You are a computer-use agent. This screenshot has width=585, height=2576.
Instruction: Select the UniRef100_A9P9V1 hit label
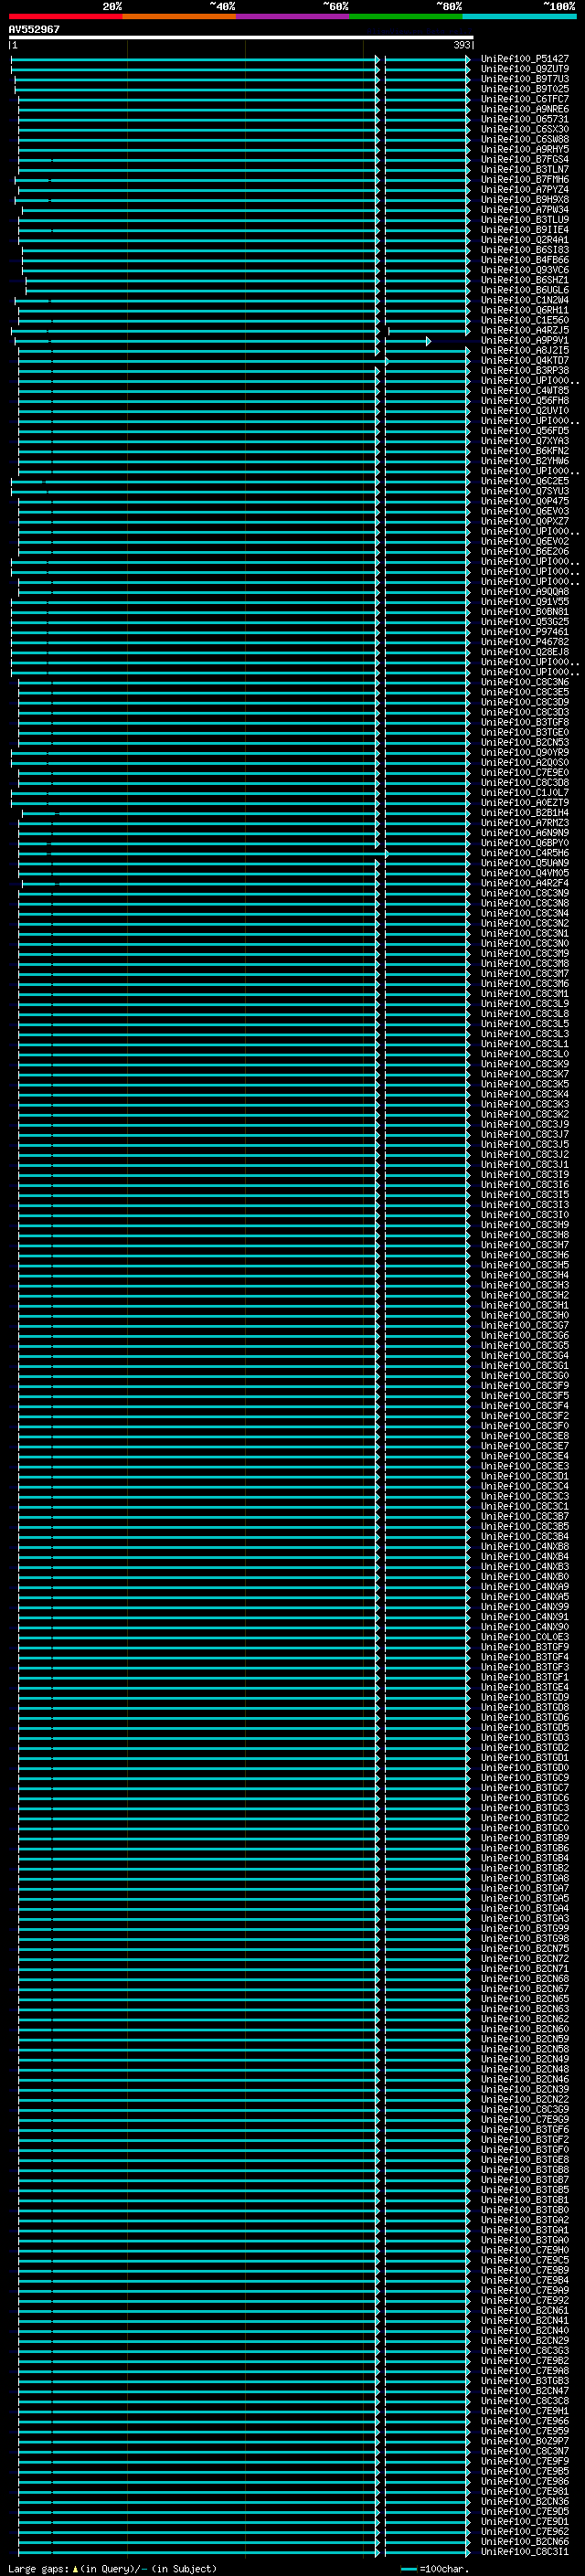click(524, 340)
